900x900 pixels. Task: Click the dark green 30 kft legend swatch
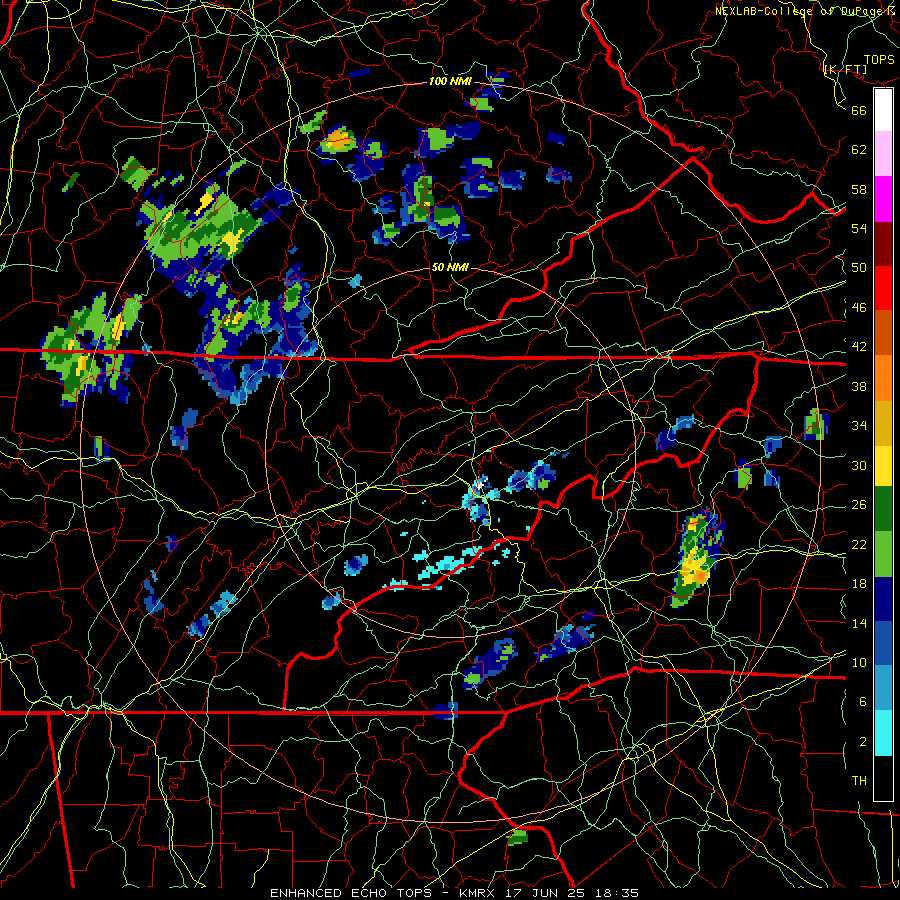883,509
